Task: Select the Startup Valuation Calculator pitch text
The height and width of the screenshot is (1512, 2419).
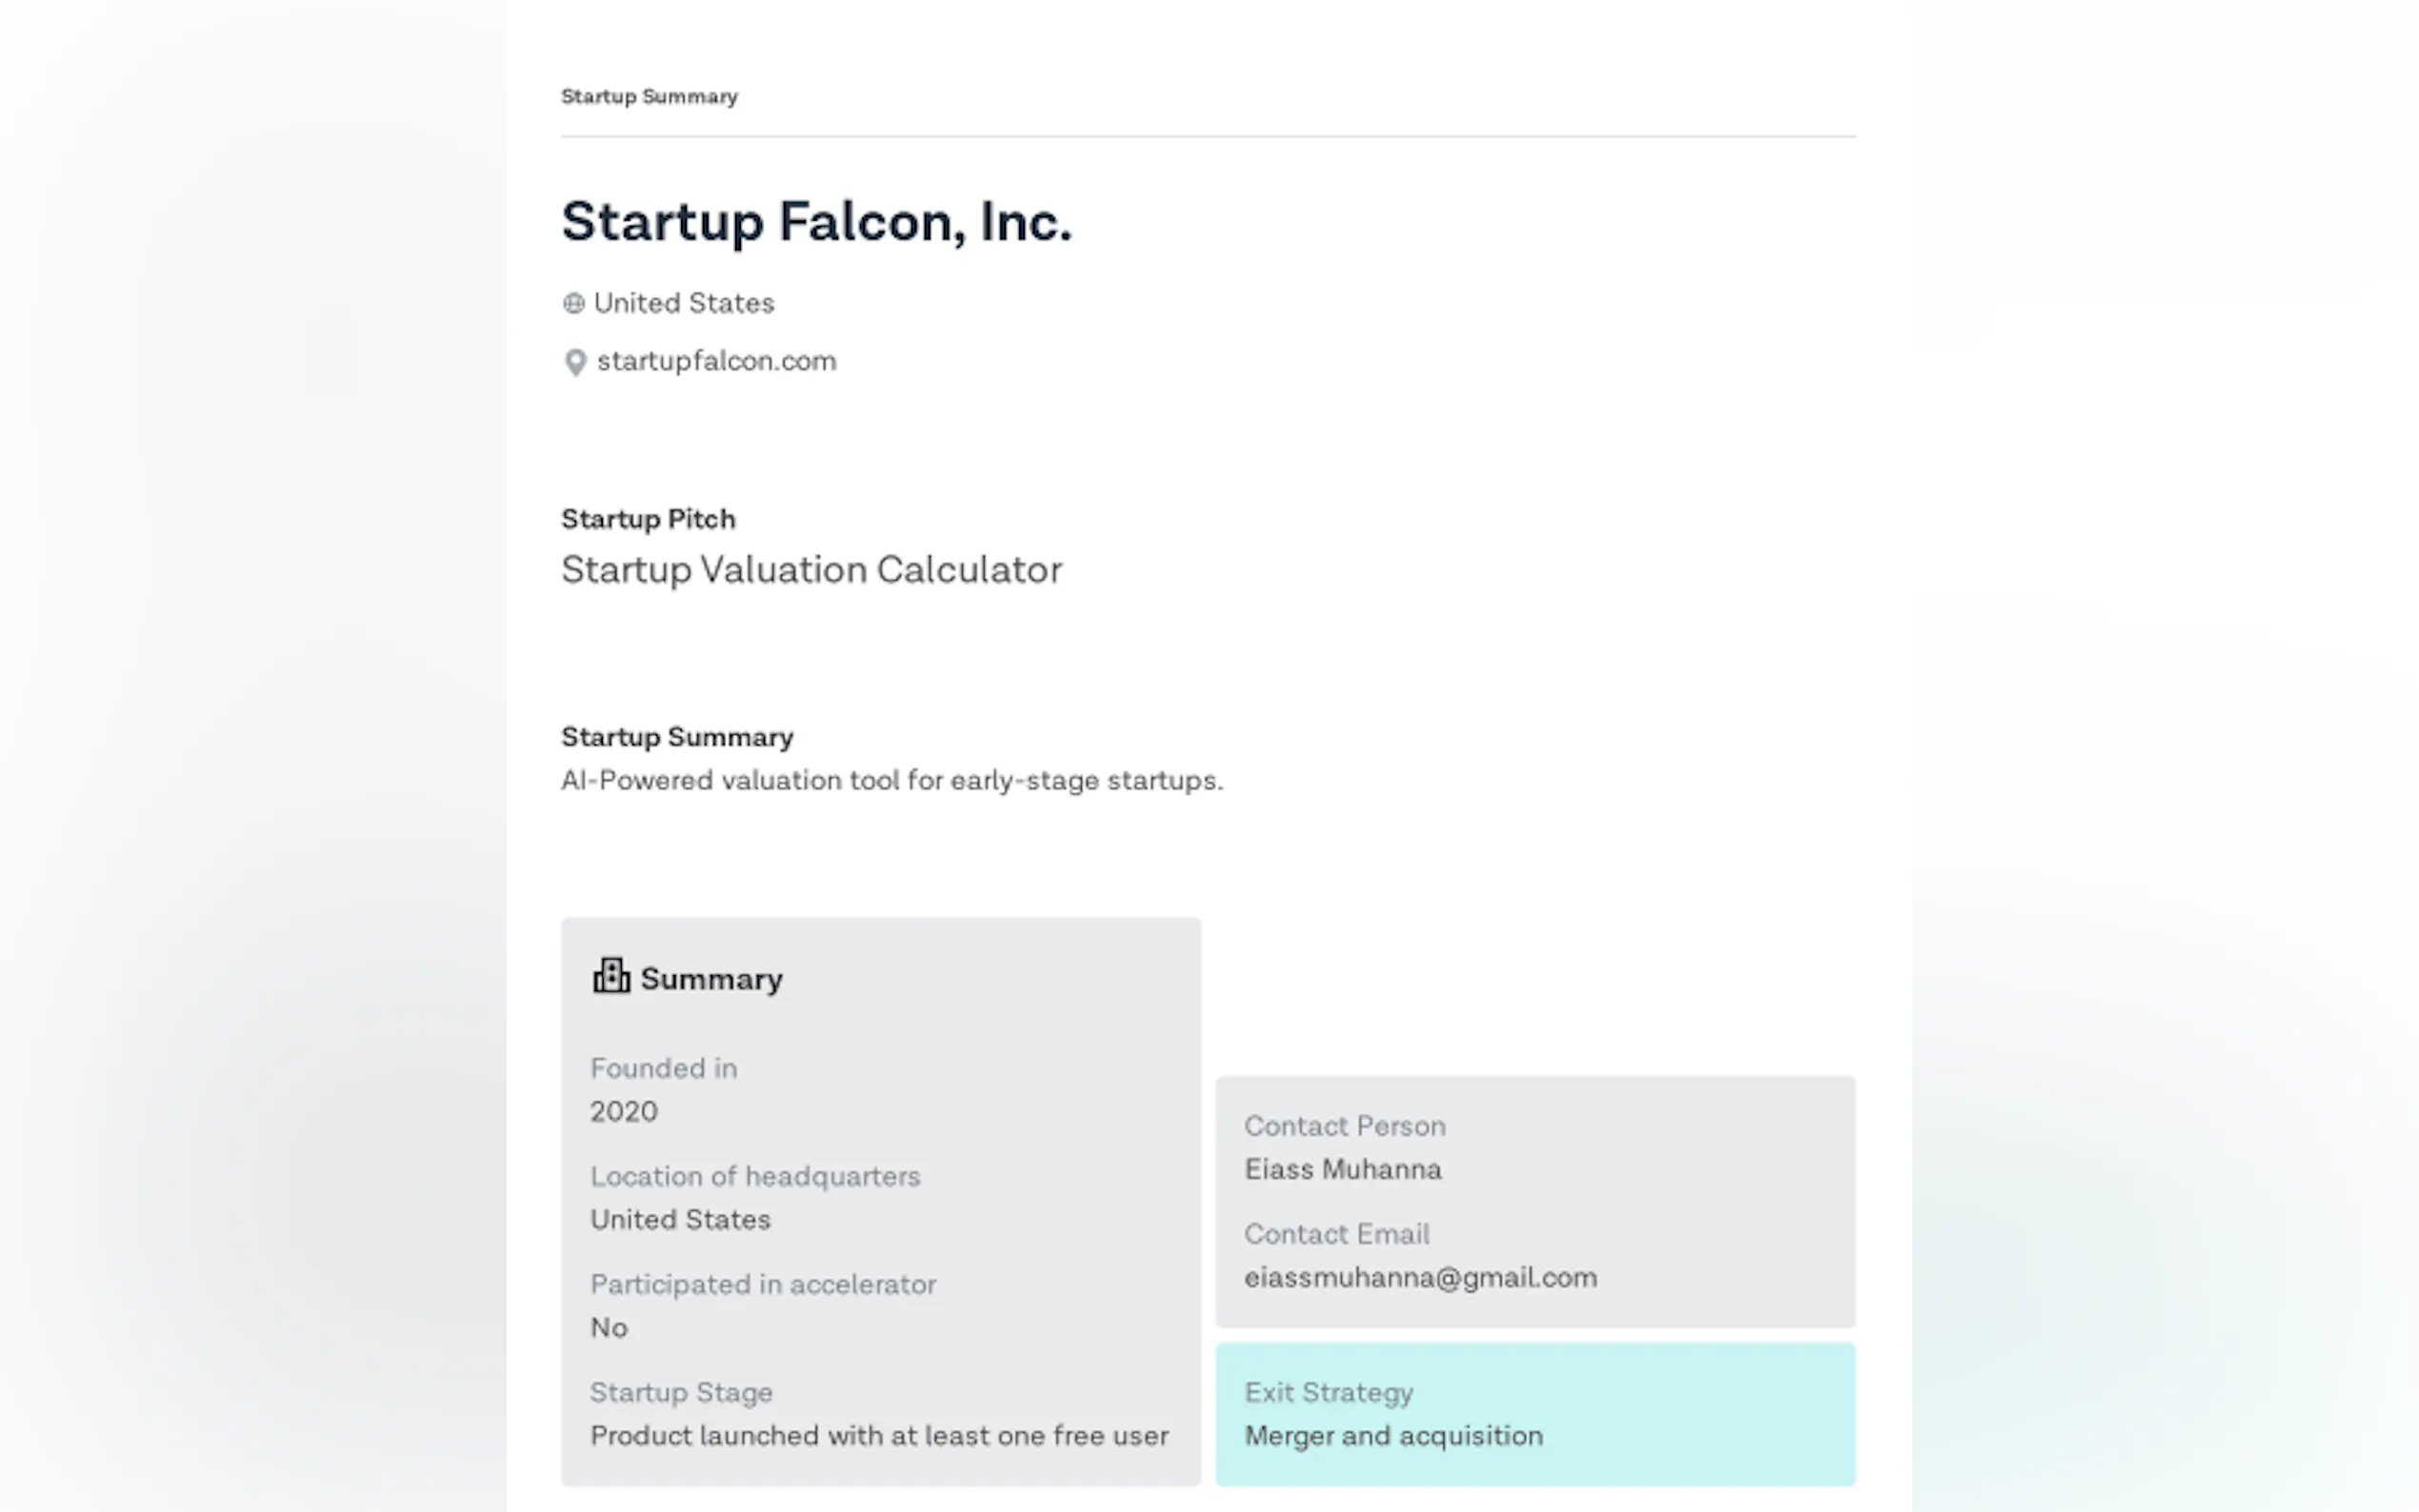Action: click(811, 570)
